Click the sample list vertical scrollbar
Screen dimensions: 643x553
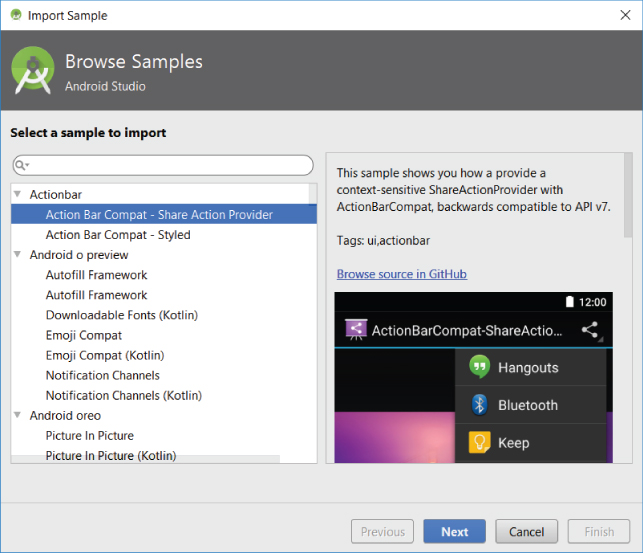click(312, 193)
